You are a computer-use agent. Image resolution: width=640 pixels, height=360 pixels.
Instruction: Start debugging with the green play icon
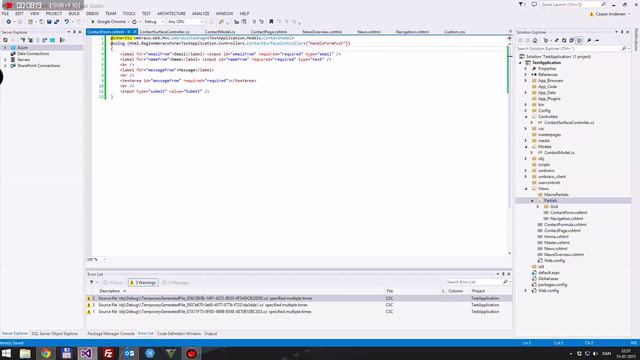pos(93,22)
